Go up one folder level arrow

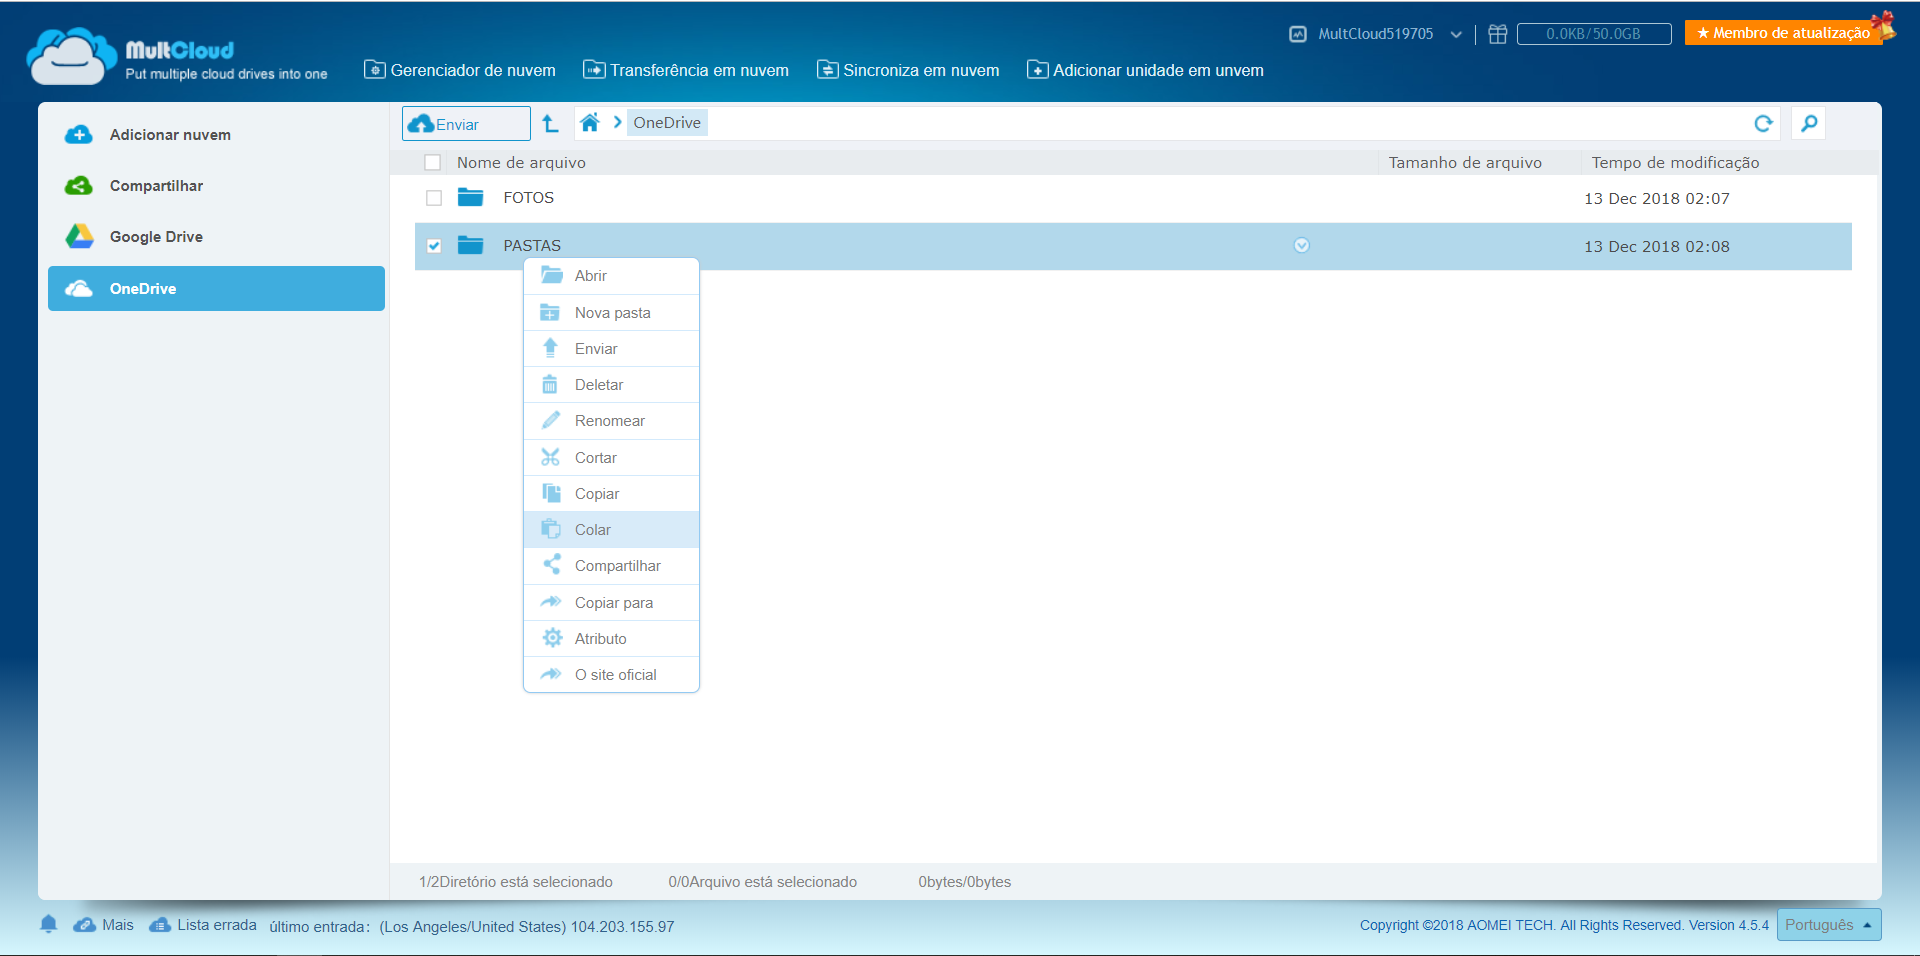click(550, 124)
